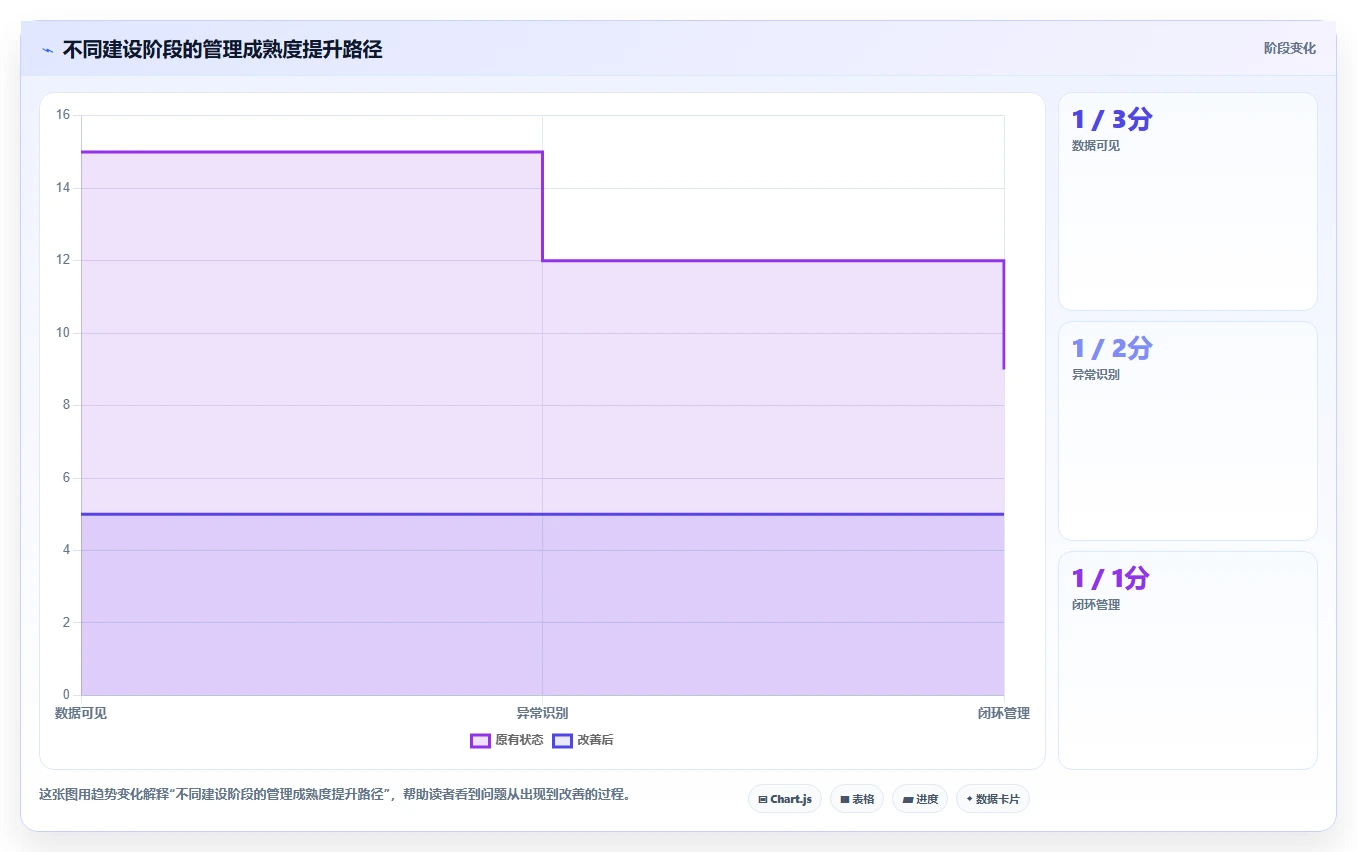
Task: Click the y-axis tick label 2
Action: click(x=66, y=623)
